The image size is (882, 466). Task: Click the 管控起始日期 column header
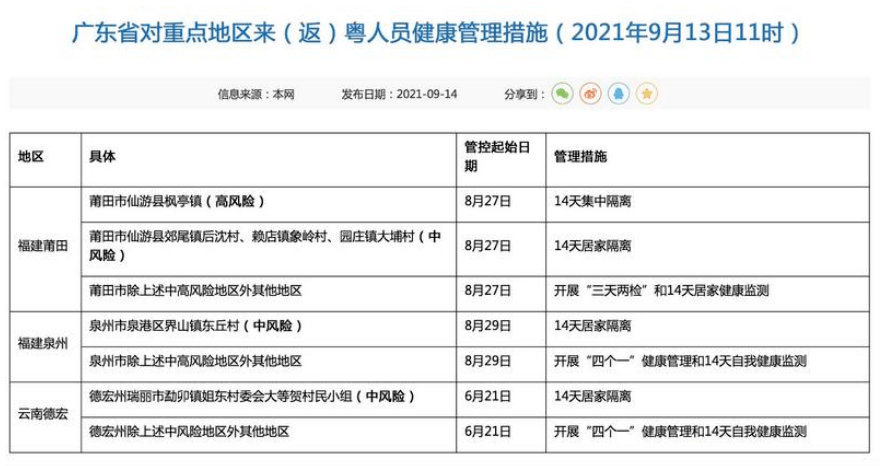pyautogui.click(x=491, y=158)
